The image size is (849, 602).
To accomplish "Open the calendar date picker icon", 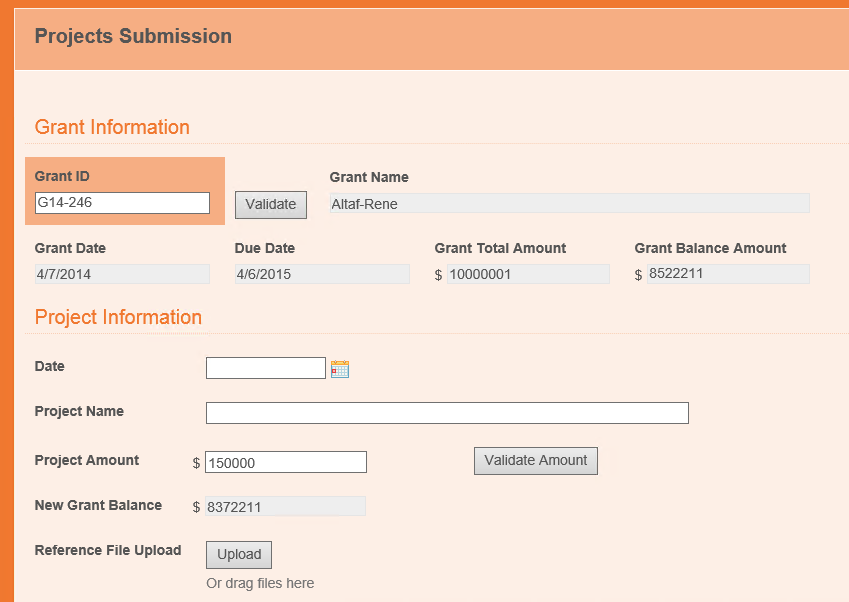I will pyautogui.click(x=340, y=369).
